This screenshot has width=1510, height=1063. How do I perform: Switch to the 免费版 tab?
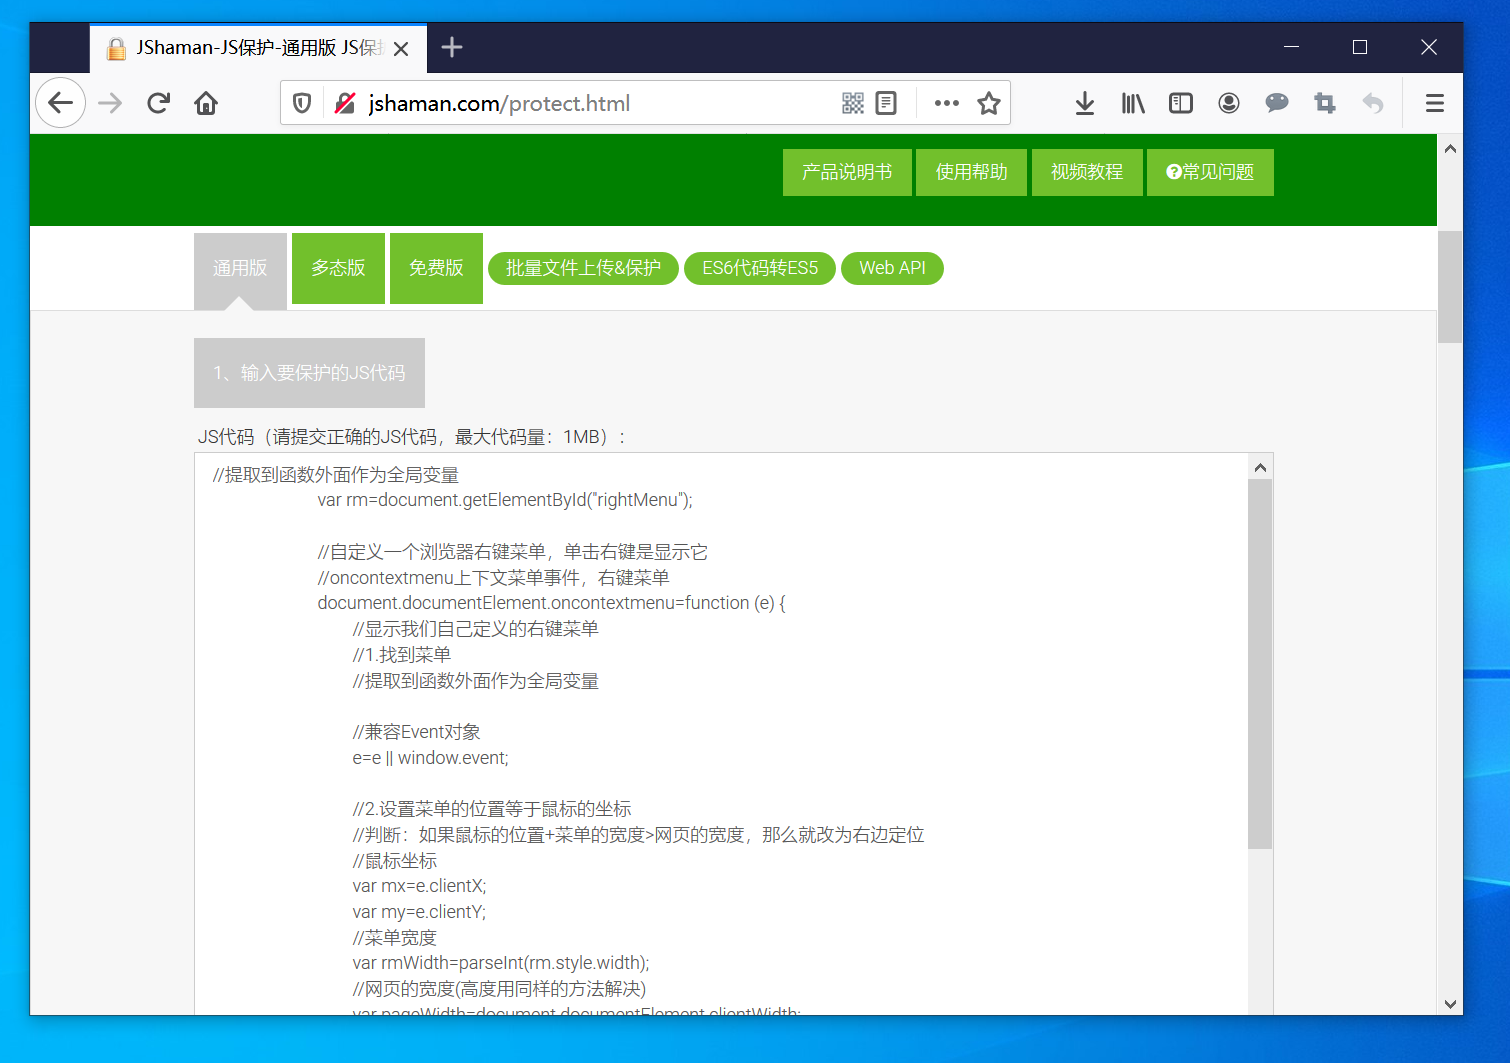436,268
